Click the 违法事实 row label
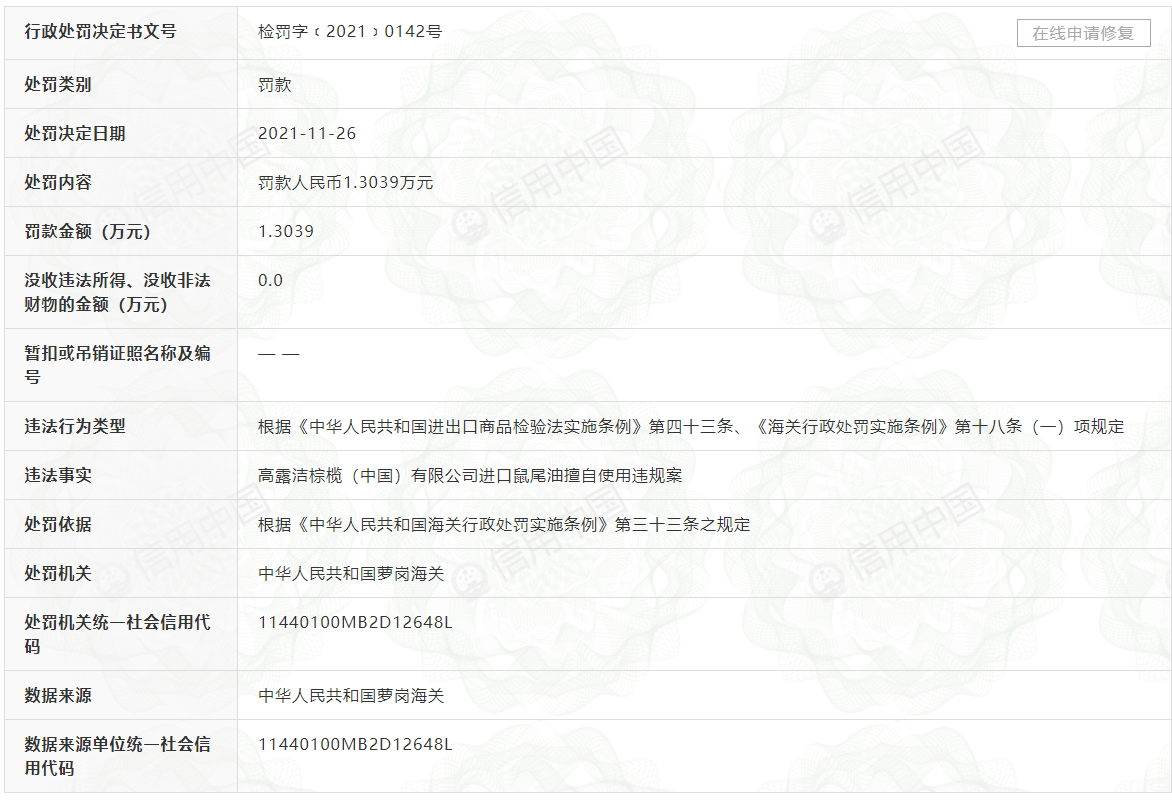1172x804 pixels. point(58,476)
